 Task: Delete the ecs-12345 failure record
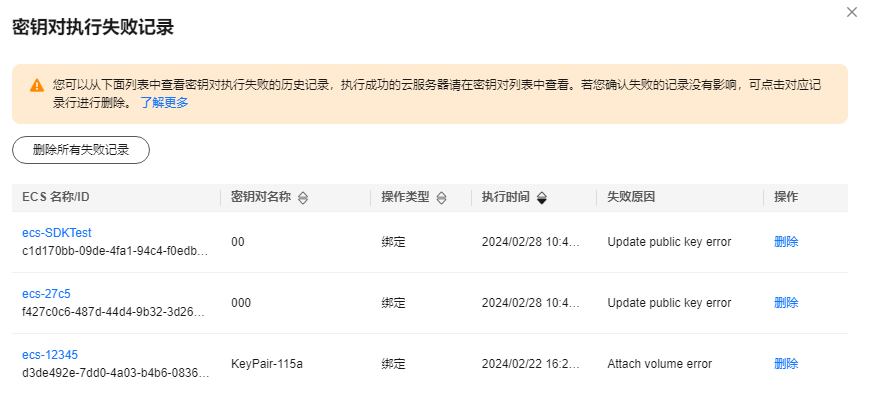[x=786, y=364]
